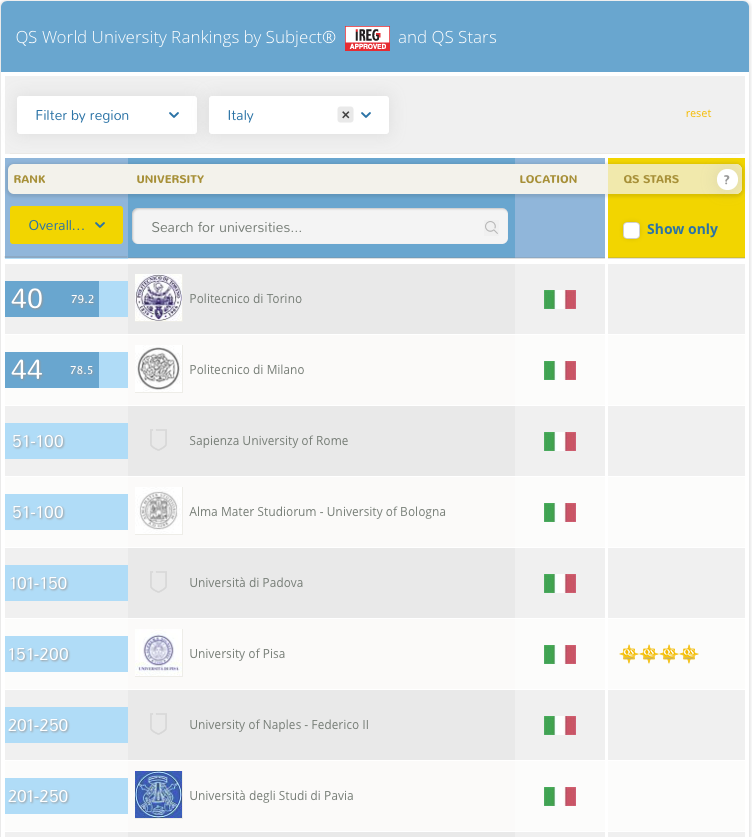The height and width of the screenshot is (837, 752).
Task: Toggle the Show only QS Stars checkbox
Action: (x=631, y=230)
